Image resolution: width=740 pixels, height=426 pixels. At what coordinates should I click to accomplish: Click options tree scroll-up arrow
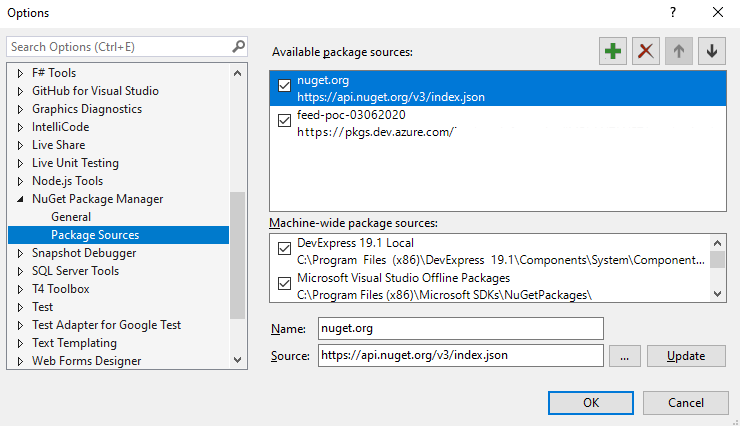click(x=237, y=73)
